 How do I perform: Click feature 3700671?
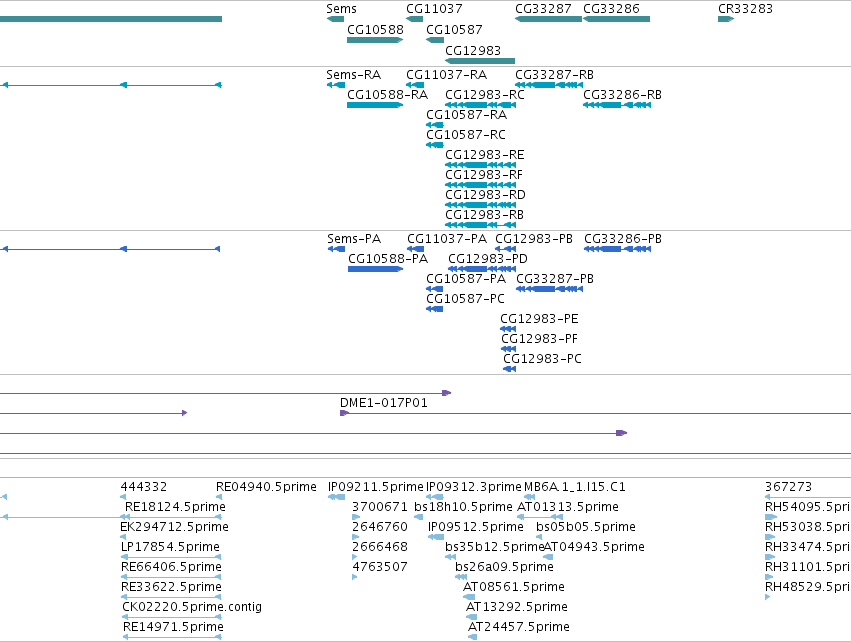tap(355, 517)
